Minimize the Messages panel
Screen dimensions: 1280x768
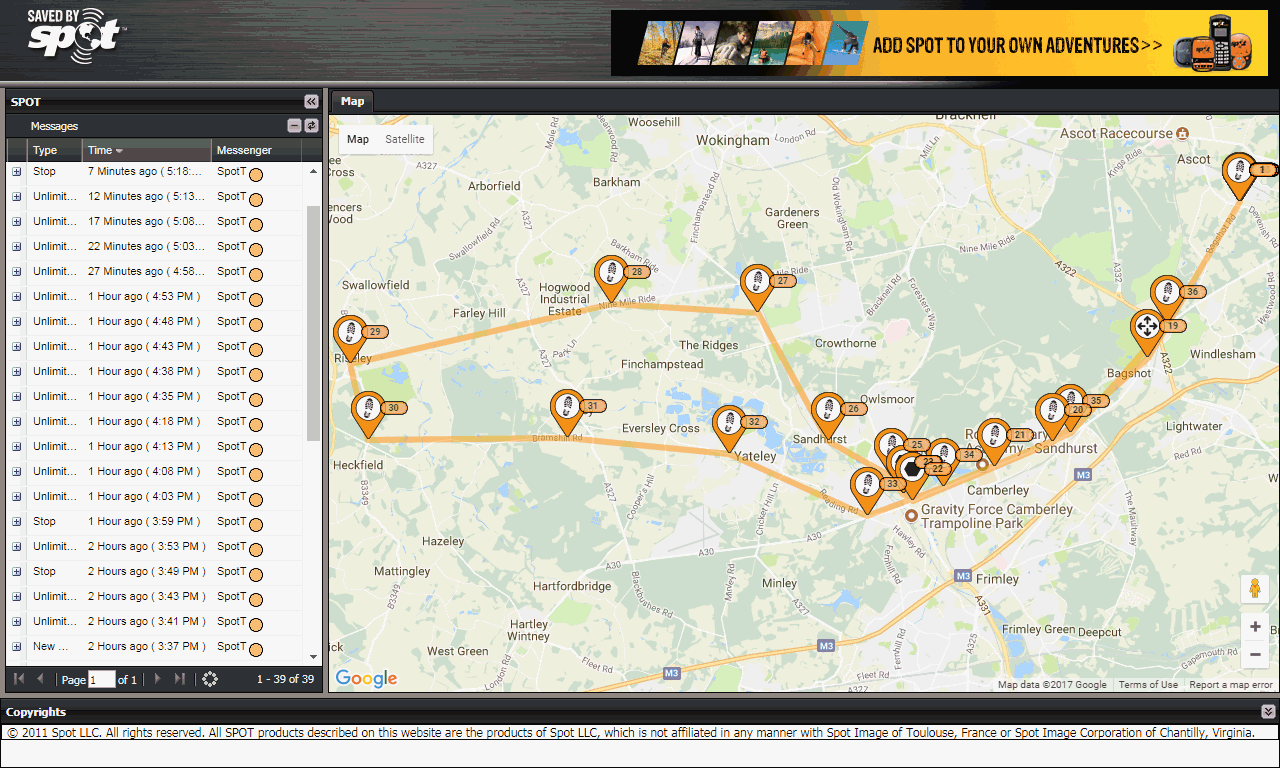tap(294, 126)
